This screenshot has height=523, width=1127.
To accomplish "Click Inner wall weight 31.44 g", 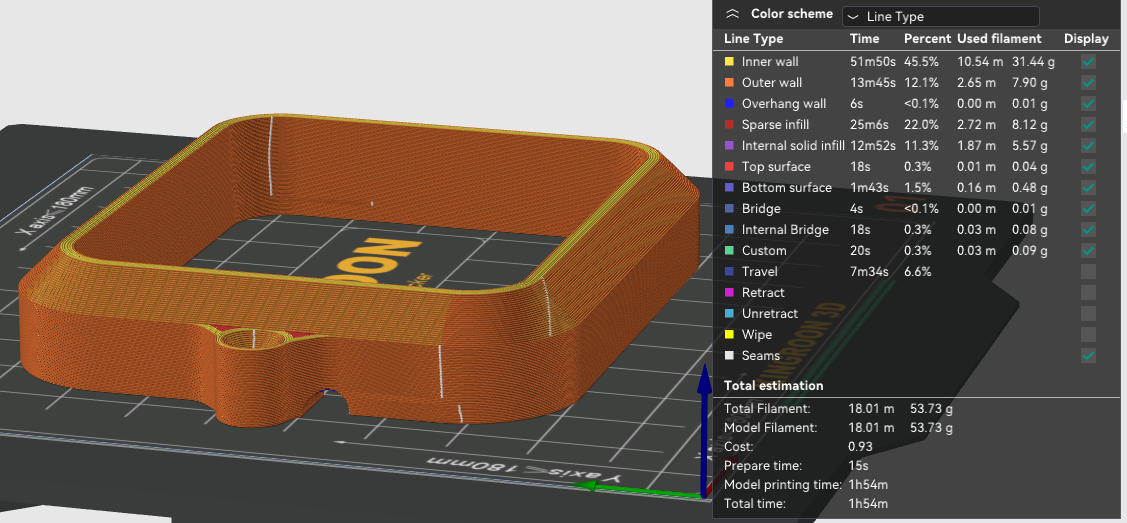I will click(1034, 62).
